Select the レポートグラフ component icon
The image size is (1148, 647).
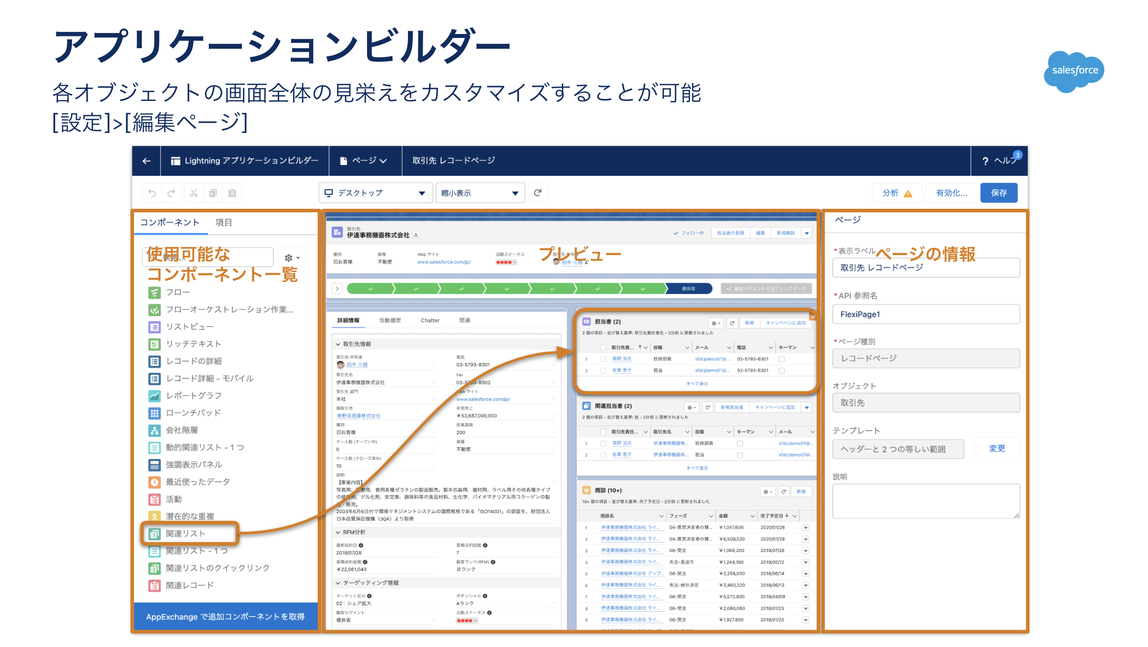point(154,395)
